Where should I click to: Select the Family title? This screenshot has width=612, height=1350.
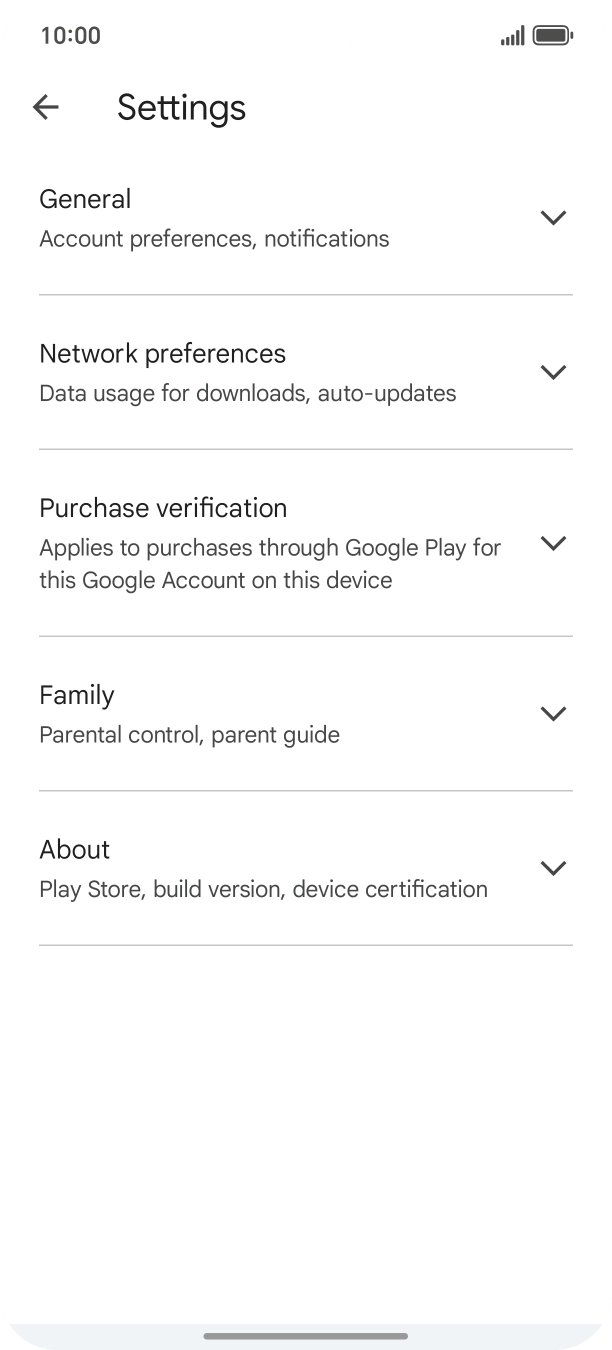click(x=77, y=695)
